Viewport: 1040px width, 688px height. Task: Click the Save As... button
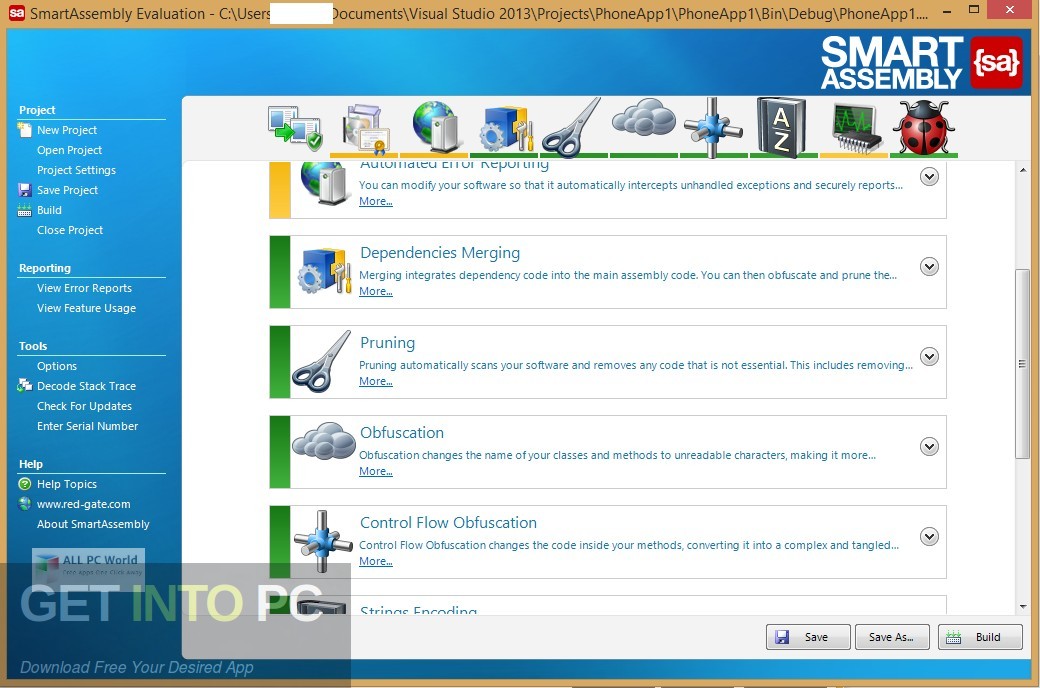click(892, 637)
